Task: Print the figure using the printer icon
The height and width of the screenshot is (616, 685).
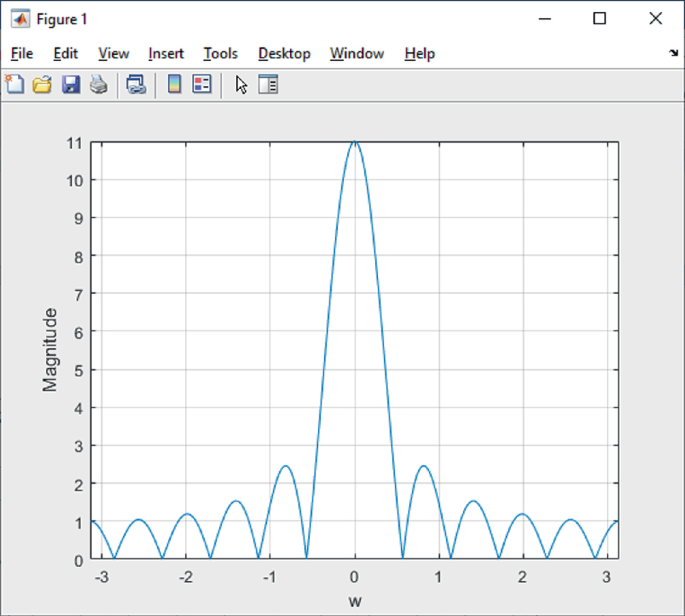Action: point(98,85)
